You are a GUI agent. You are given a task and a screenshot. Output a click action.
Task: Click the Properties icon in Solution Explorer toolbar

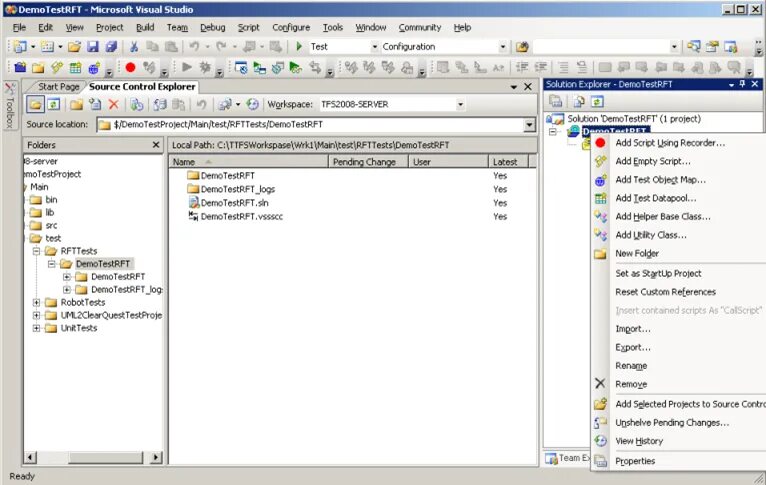point(555,102)
